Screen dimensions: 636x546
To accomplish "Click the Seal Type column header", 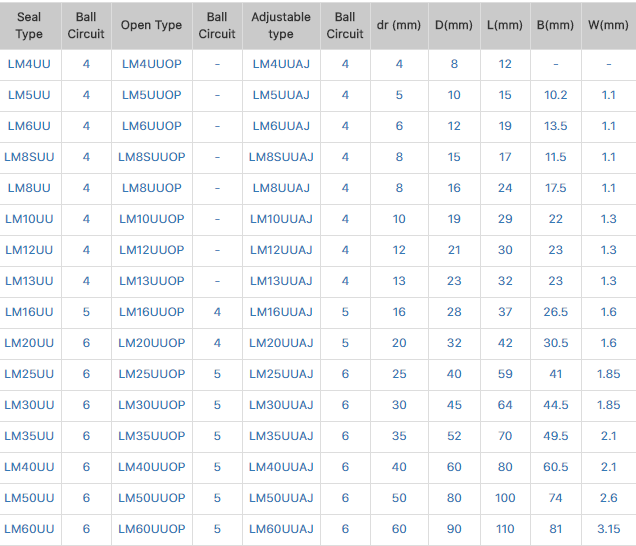I will click(30, 25).
